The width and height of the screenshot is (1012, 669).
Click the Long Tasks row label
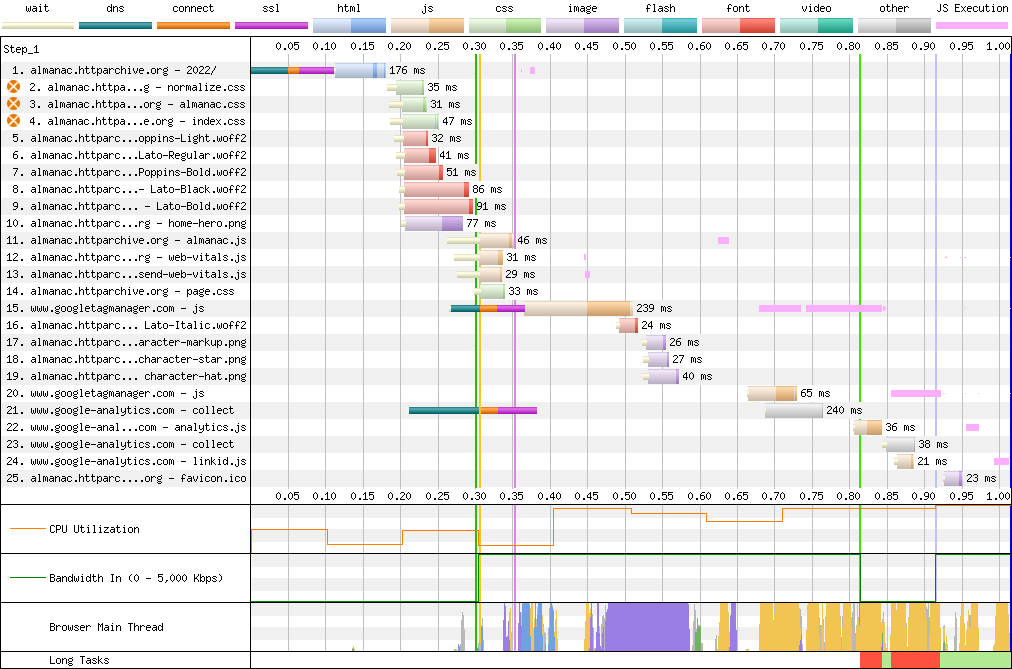[x=79, y=660]
